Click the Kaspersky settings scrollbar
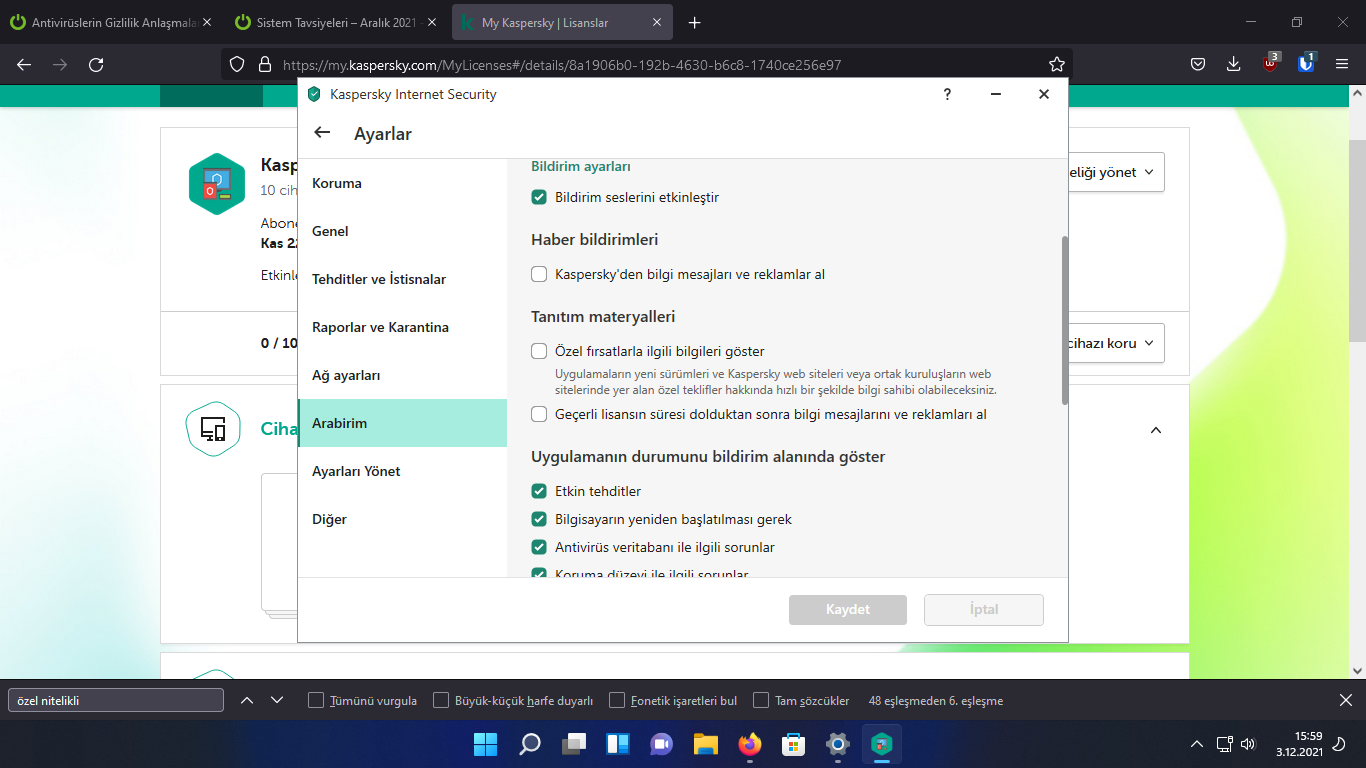This screenshot has width=1366, height=768. pos(1065,320)
